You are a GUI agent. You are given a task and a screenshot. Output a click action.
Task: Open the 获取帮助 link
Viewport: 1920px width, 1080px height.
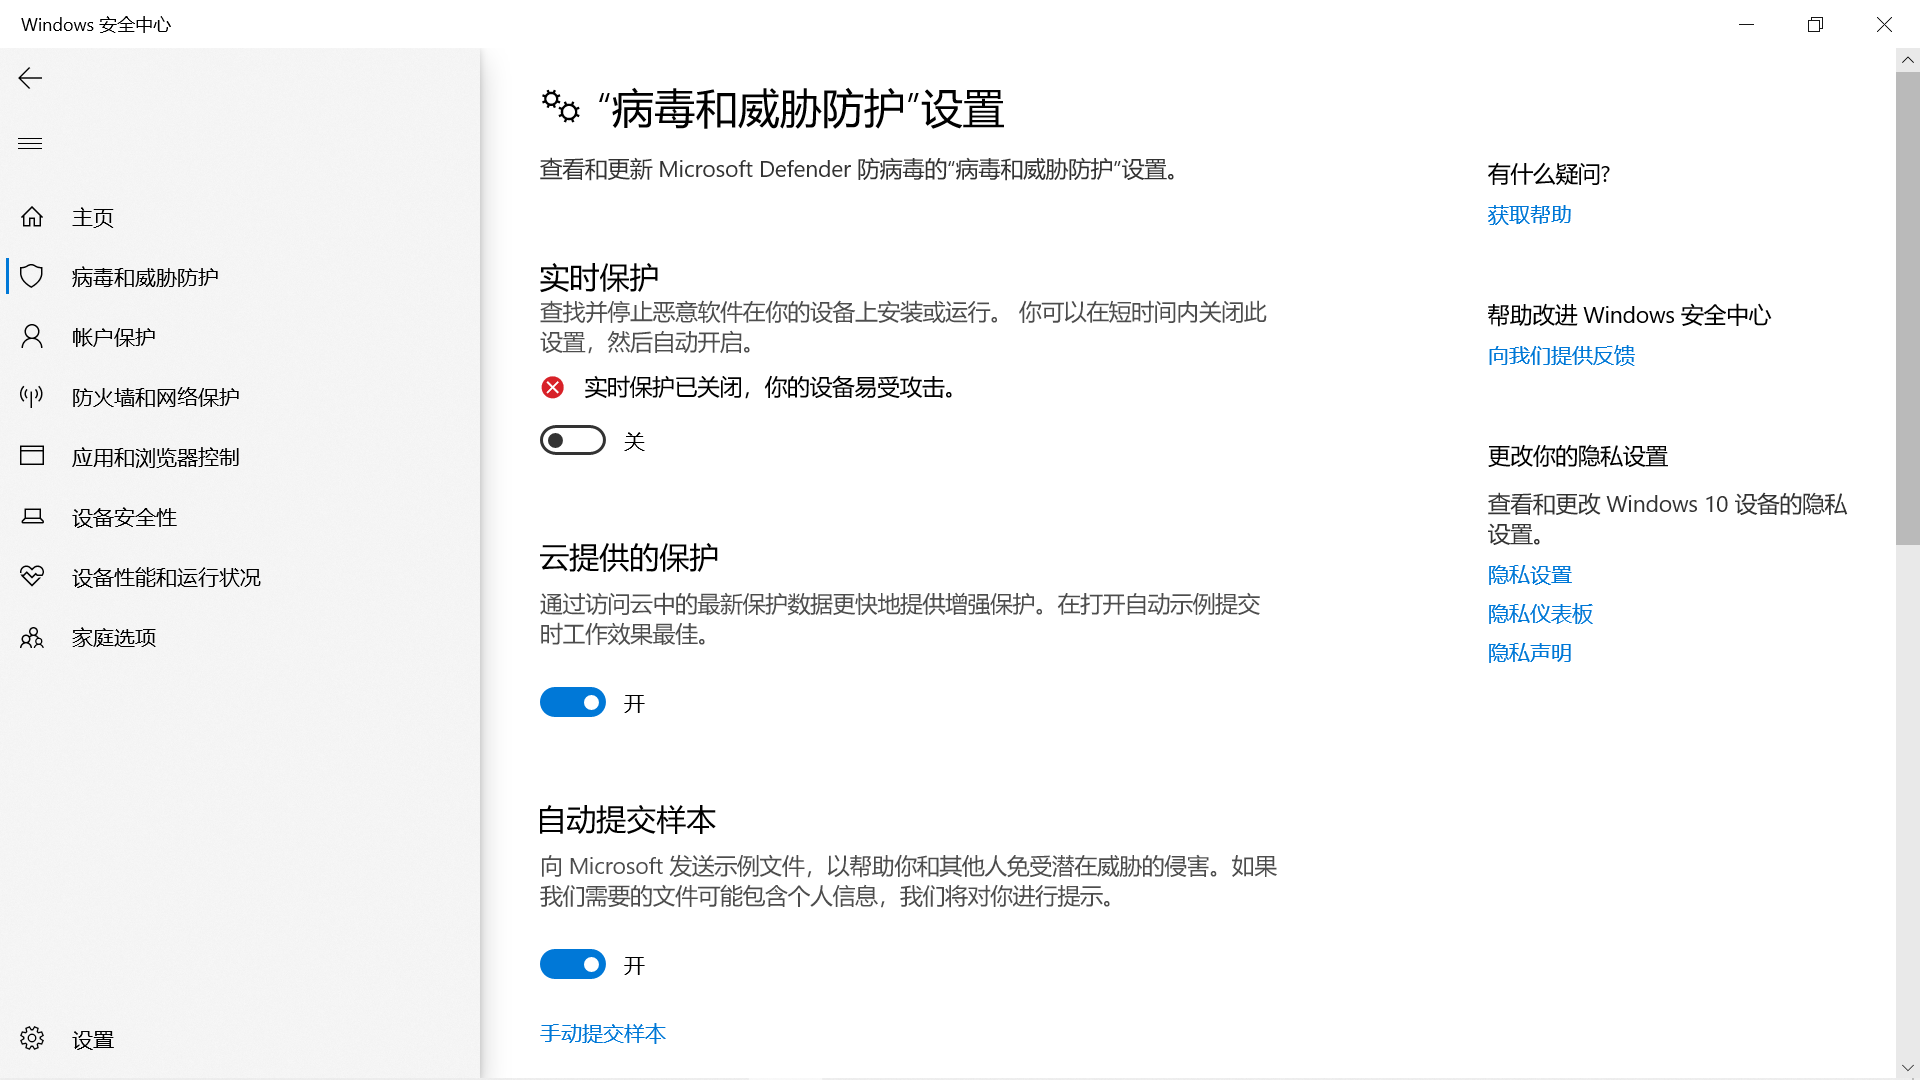[1529, 215]
